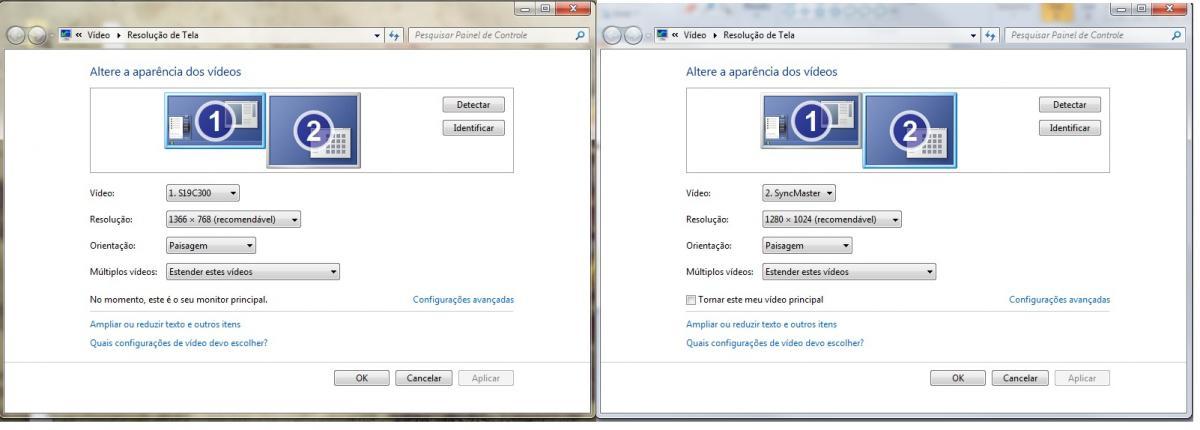This screenshot has width=1200, height=430.
Task: Open the Vídeo dropdown showing 1. S19C300
Action: point(203,193)
